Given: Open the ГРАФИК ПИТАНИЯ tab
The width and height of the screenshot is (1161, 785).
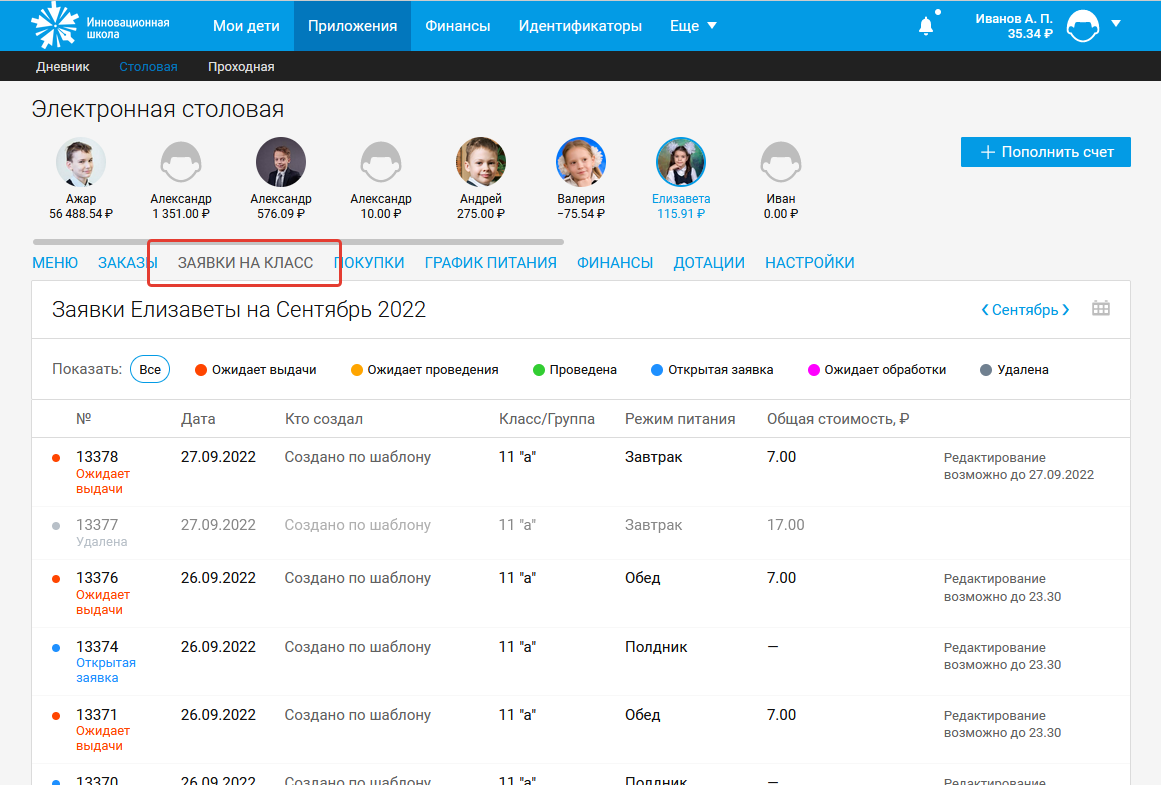Looking at the screenshot, I should pos(490,263).
